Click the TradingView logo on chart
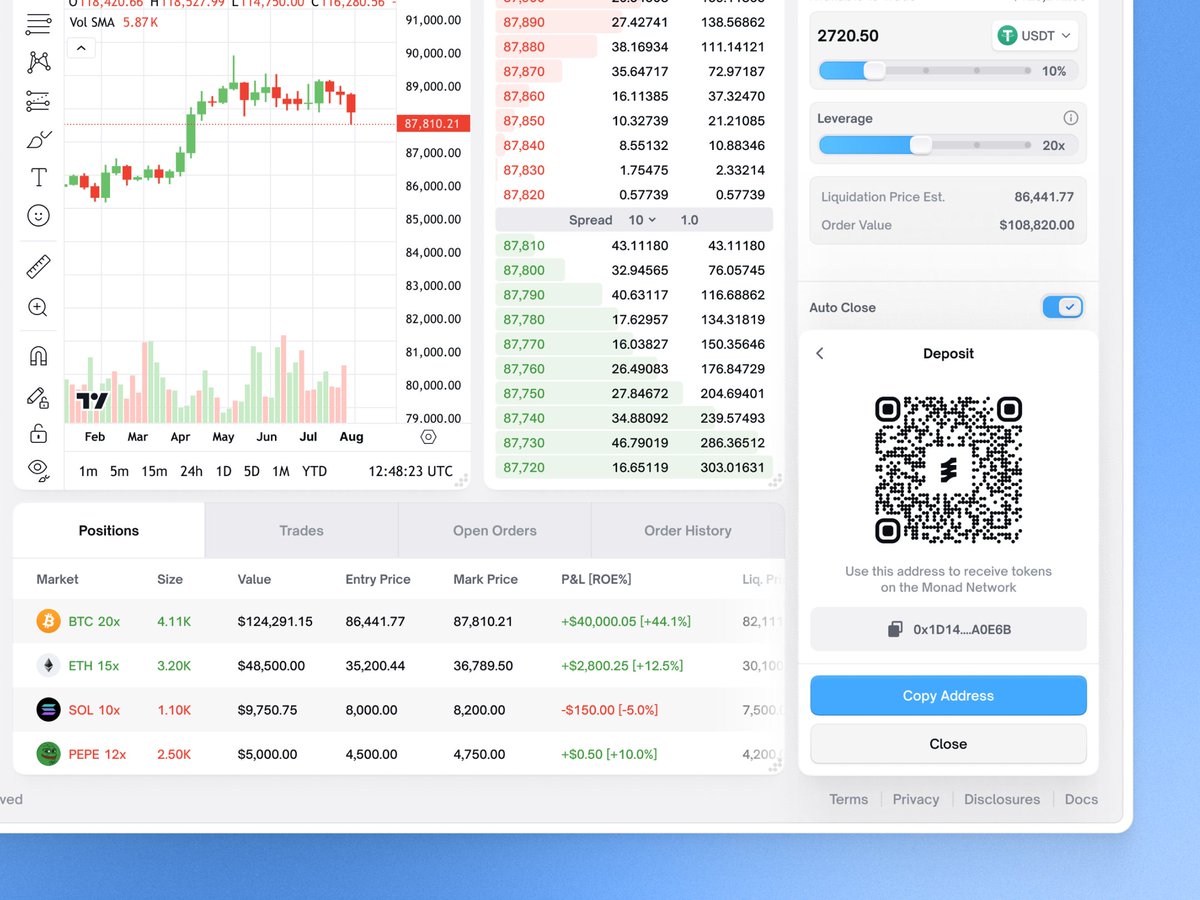Viewport: 1200px width, 900px height. [x=92, y=401]
